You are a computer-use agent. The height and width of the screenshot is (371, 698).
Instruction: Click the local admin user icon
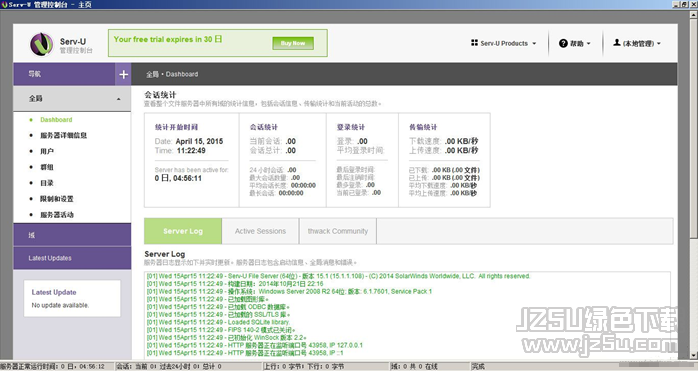[617, 43]
